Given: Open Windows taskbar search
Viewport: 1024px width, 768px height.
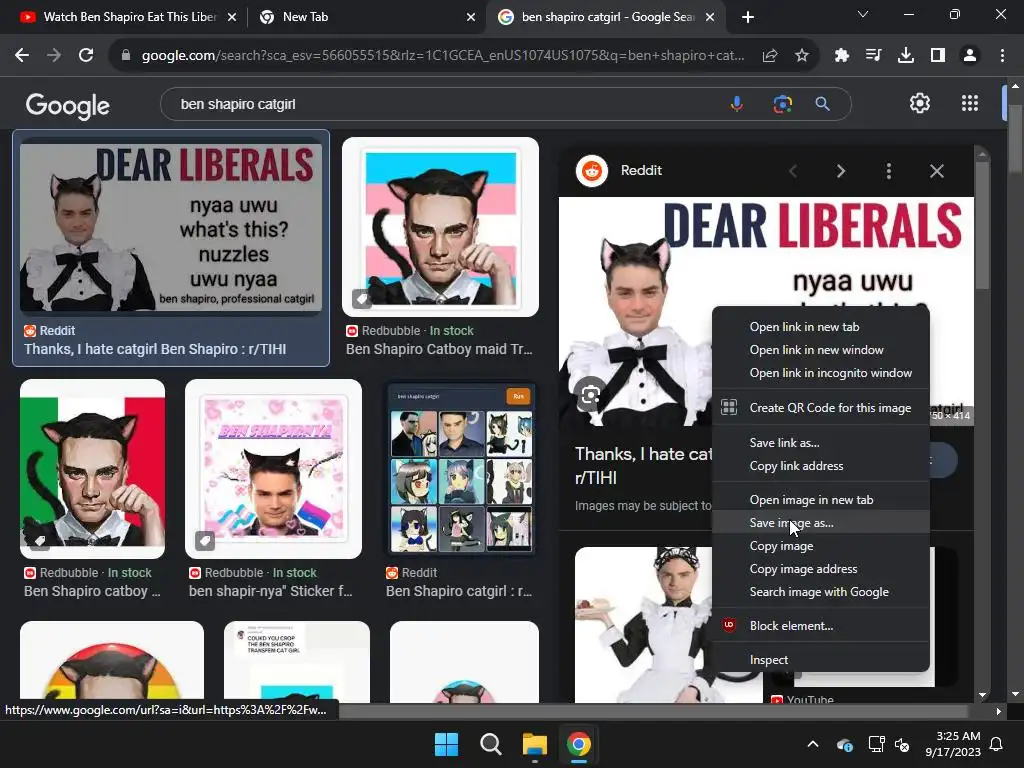Looking at the screenshot, I should (x=490, y=744).
